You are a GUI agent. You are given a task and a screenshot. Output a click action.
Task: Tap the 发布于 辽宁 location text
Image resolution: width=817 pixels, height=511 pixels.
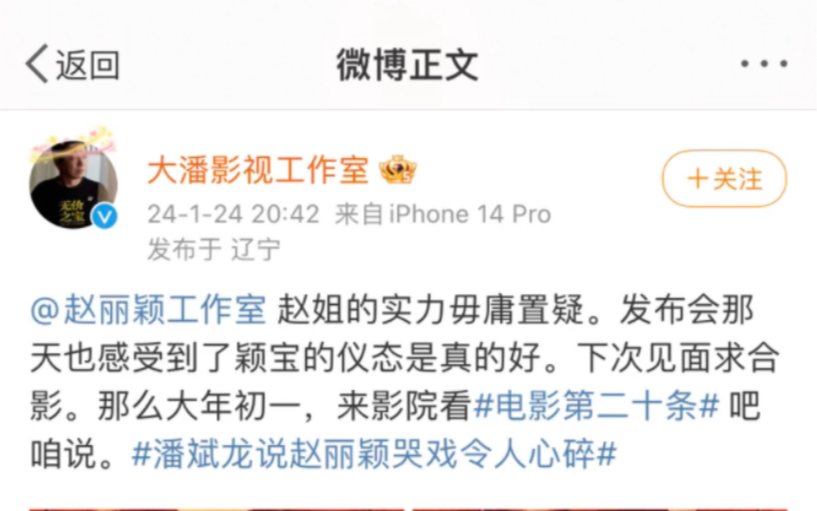coord(214,249)
